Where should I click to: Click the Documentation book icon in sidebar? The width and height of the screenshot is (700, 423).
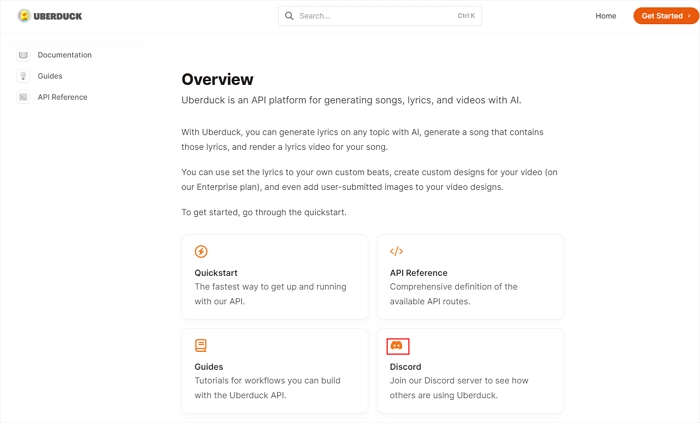tap(23, 55)
